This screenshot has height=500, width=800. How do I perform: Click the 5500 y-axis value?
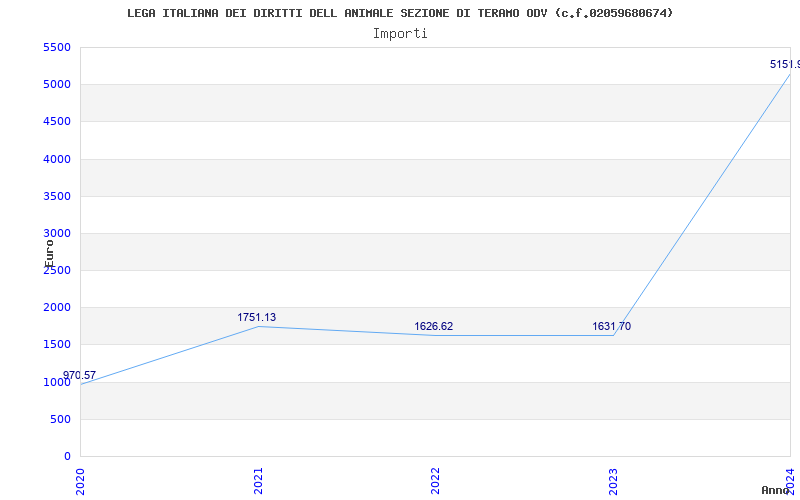(x=57, y=47)
